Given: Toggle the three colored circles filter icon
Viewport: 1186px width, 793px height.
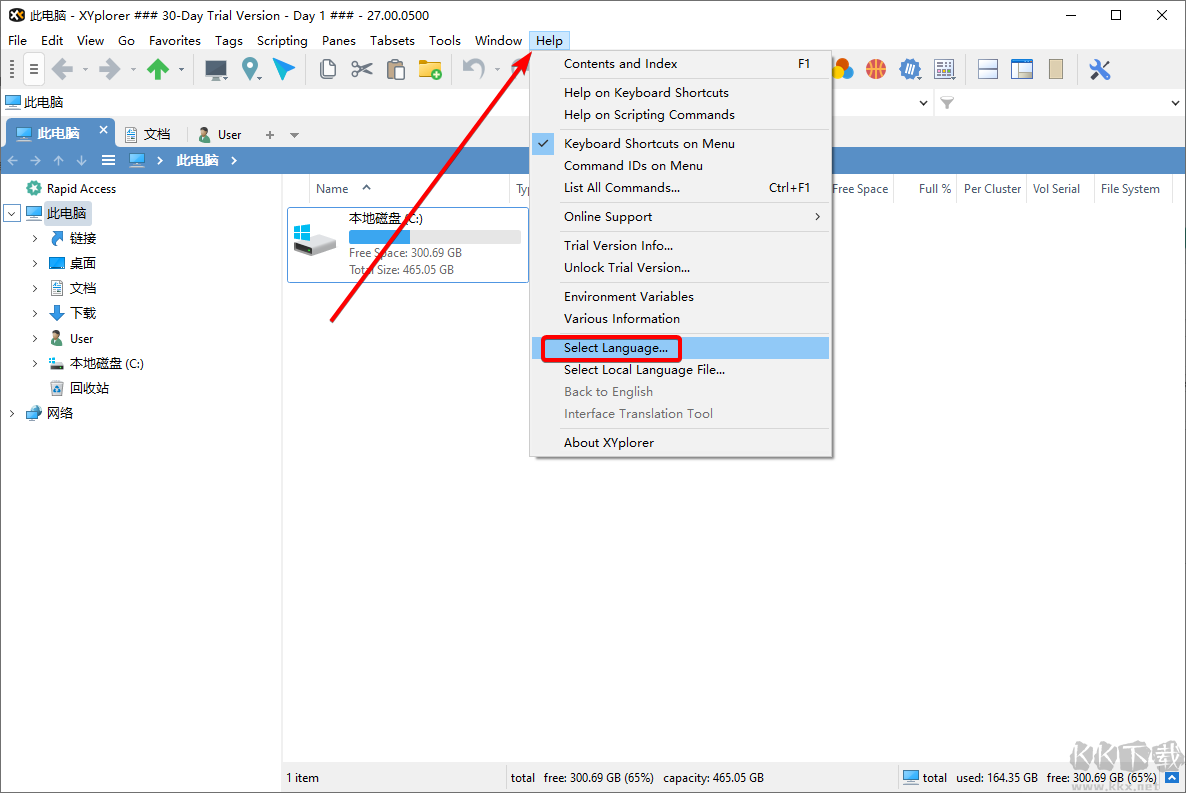Looking at the screenshot, I should click(x=843, y=70).
